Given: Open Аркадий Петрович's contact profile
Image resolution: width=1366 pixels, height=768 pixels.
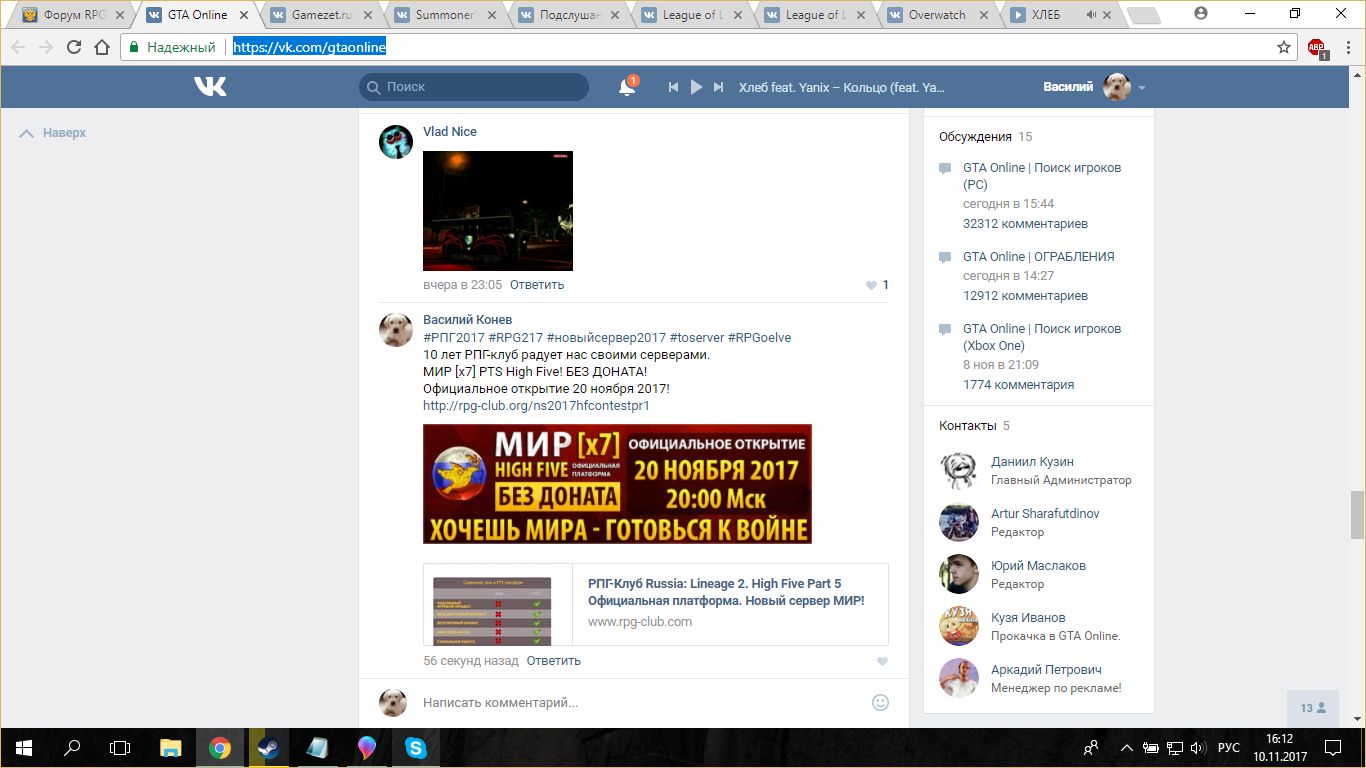Looking at the screenshot, I should click(x=1046, y=670).
